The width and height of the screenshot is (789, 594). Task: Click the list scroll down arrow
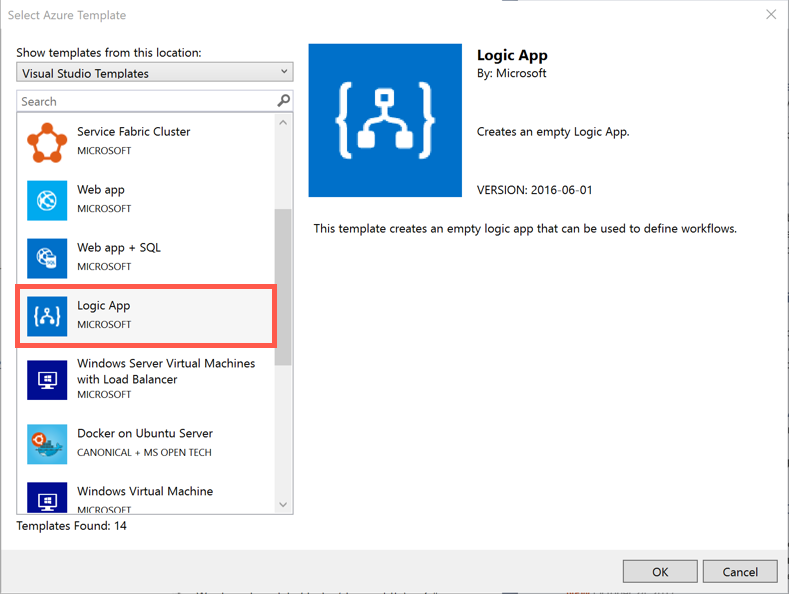point(283,504)
